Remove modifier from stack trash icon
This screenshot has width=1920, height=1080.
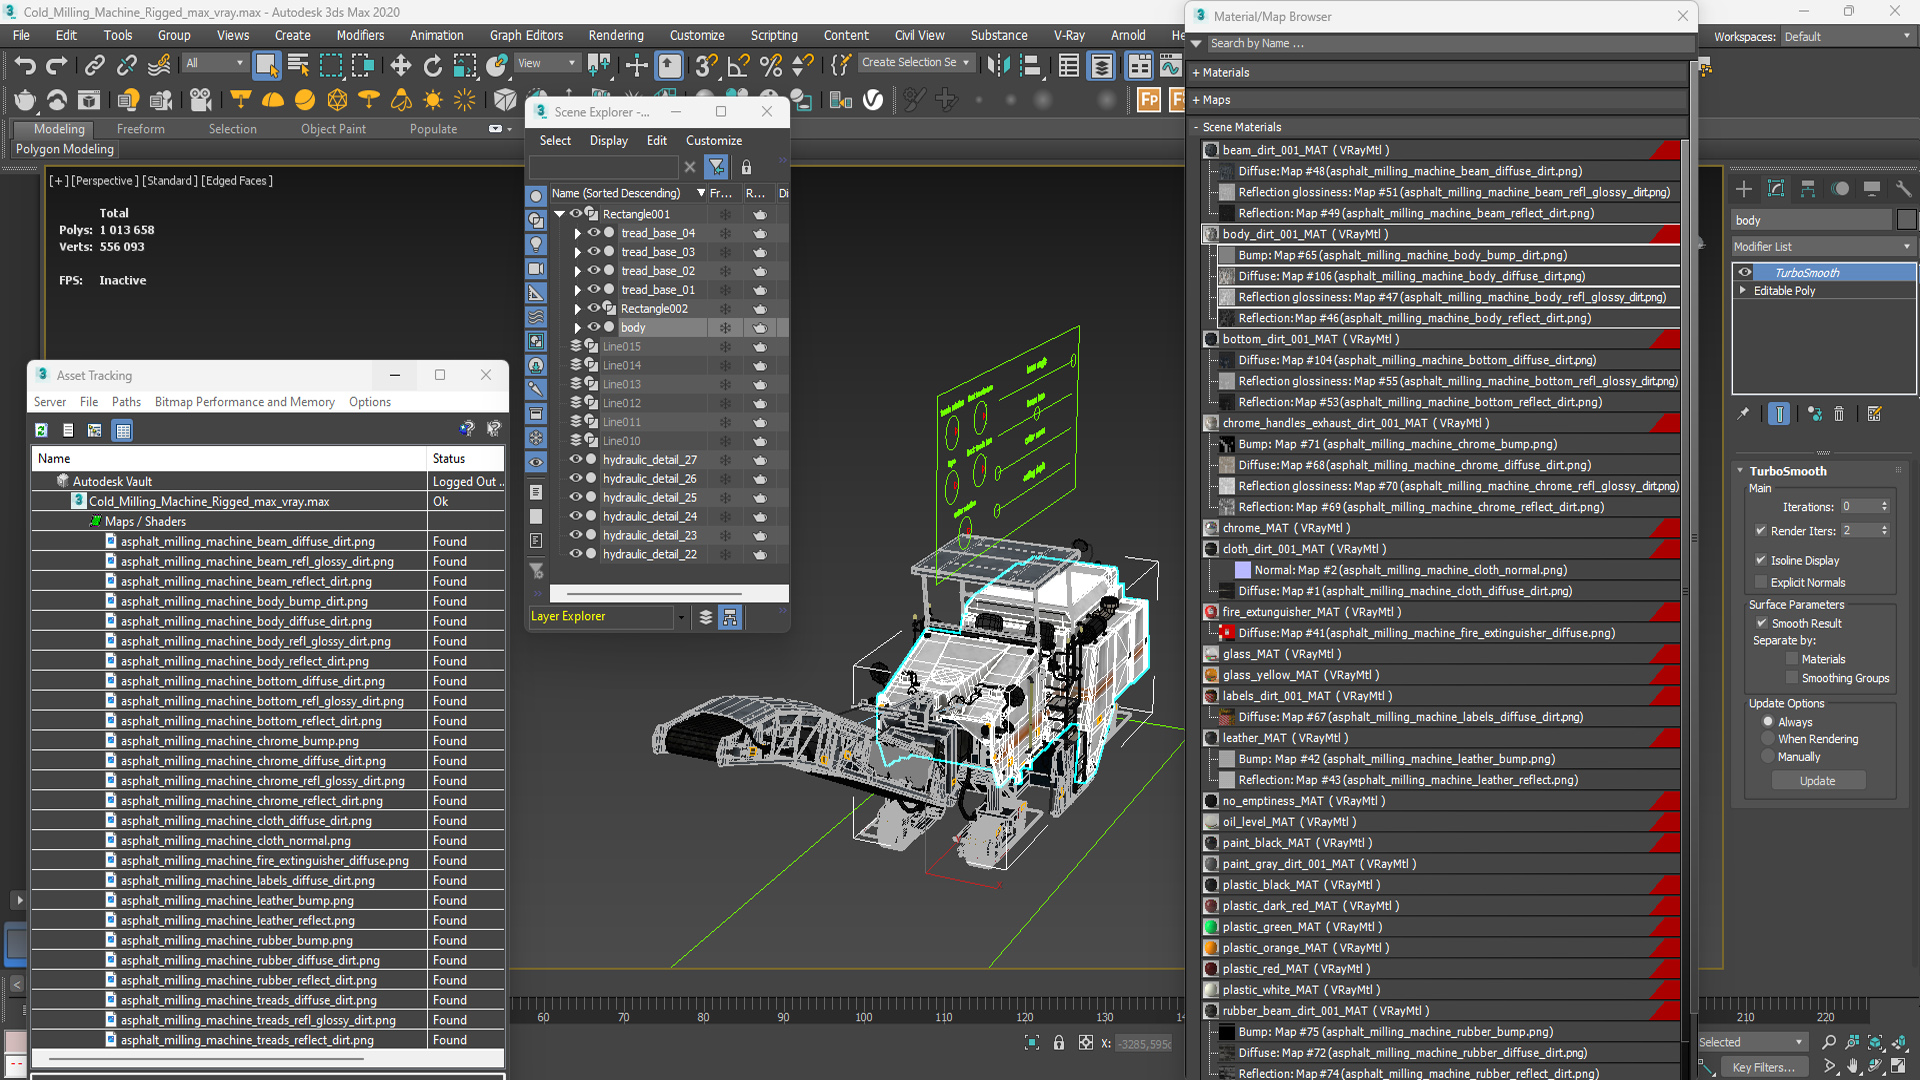[1839, 413]
